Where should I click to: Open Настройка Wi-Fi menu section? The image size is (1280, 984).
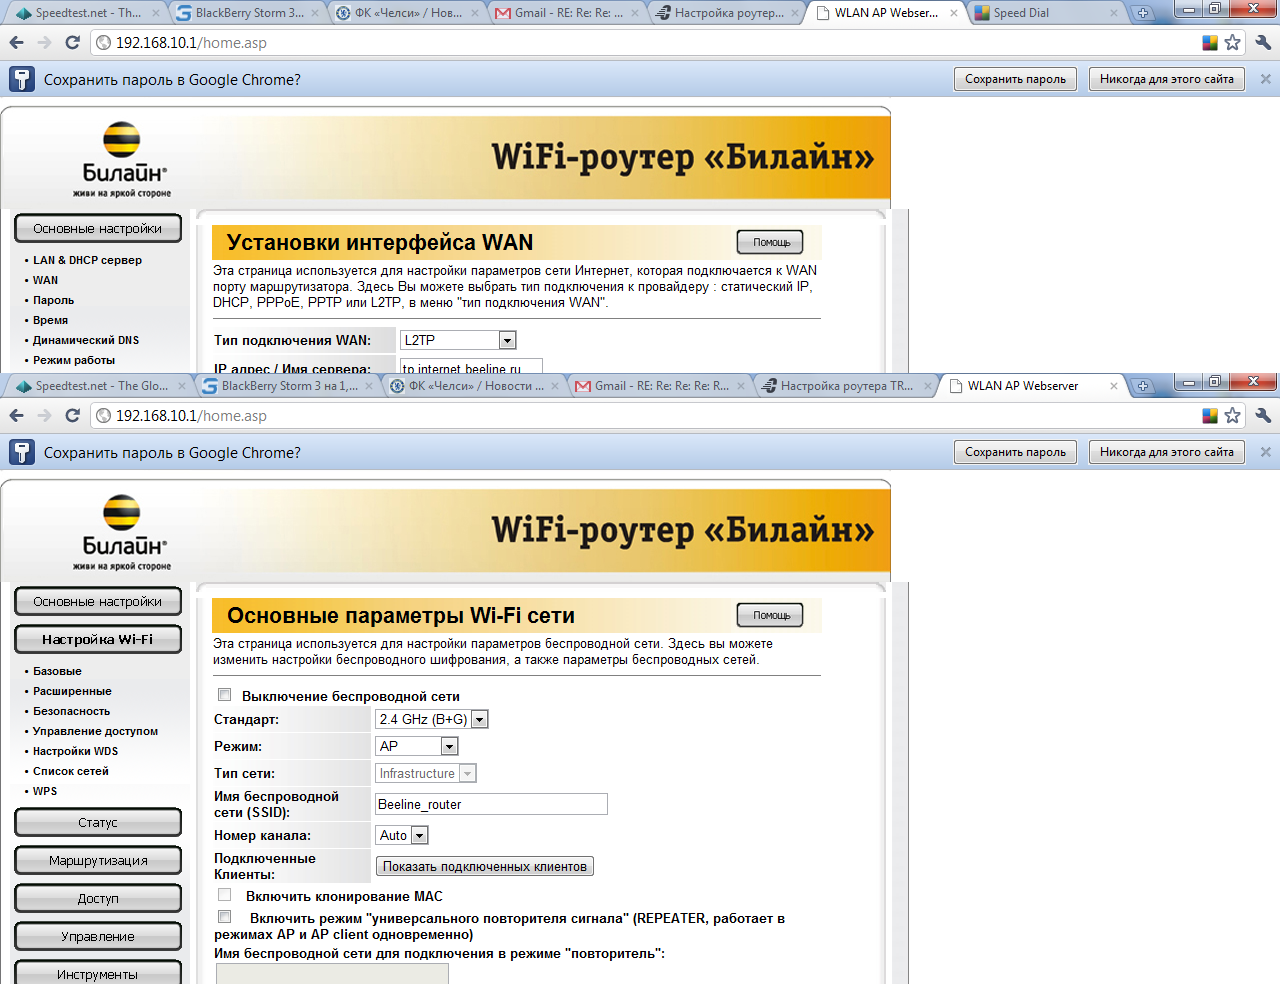[98, 639]
